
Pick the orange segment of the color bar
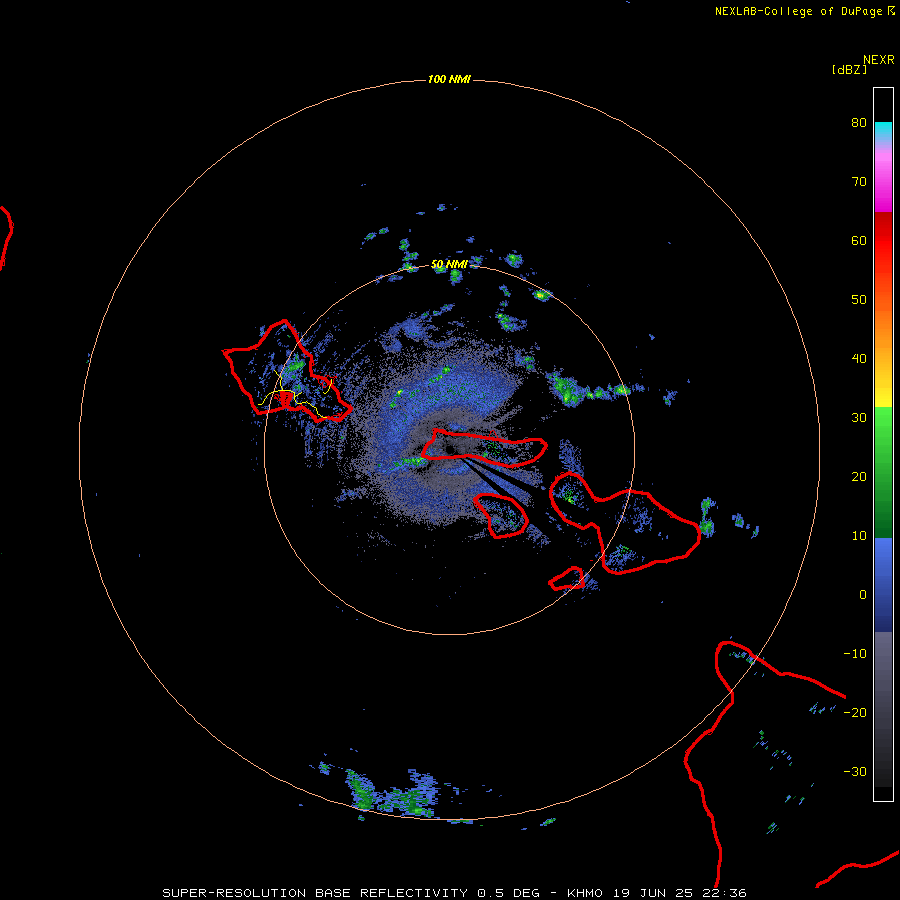(x=883, y=330)
